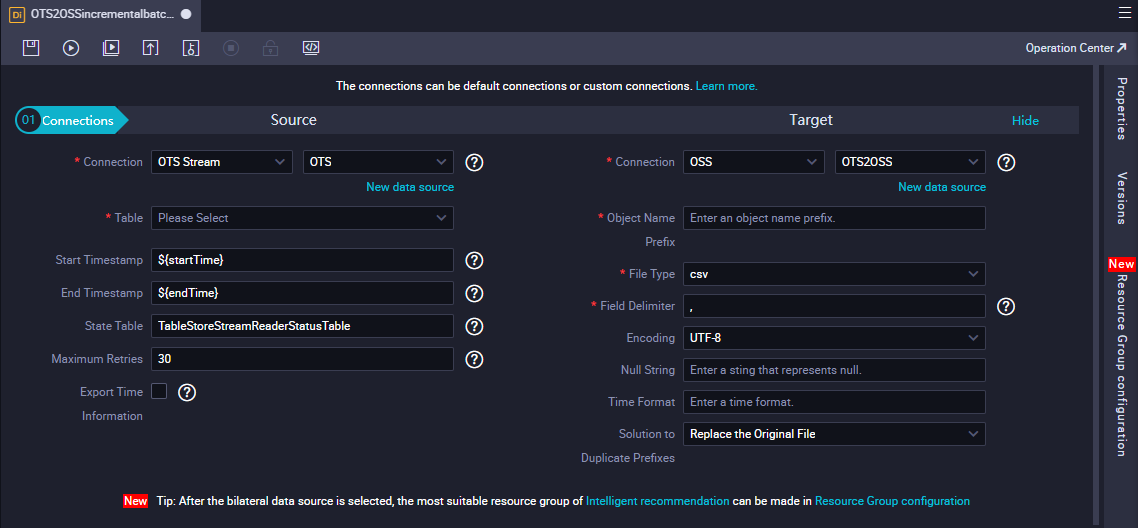The image size is (1138, 528).
Task: Click the 01 Connections step header
Action: click(x=71, y=120)
